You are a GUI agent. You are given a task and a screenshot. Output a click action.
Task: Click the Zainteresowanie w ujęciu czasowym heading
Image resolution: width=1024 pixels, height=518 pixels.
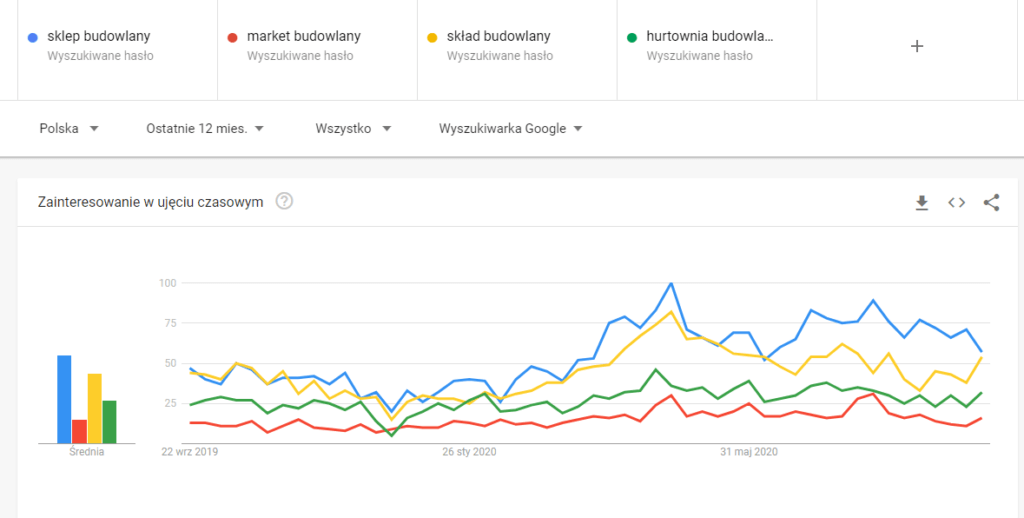[150, 202]
